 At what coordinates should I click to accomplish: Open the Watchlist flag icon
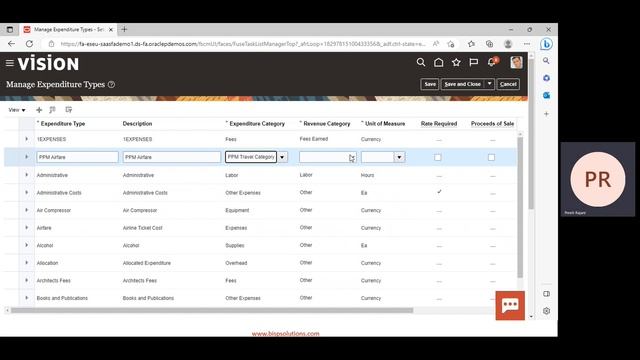click(x=473, y=62)
